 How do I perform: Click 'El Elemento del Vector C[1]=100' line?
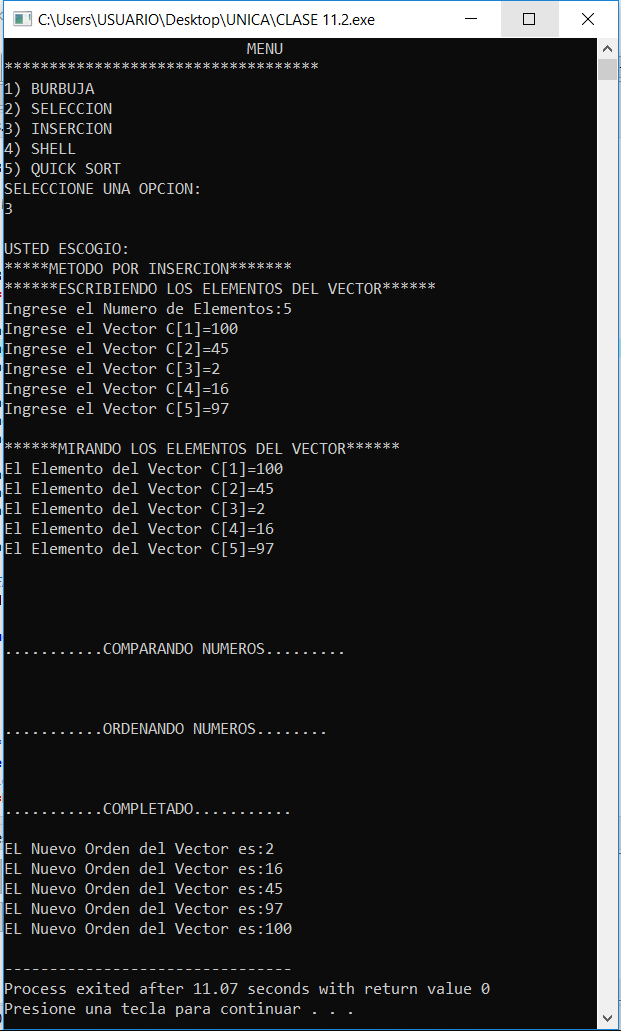point(143,469)
